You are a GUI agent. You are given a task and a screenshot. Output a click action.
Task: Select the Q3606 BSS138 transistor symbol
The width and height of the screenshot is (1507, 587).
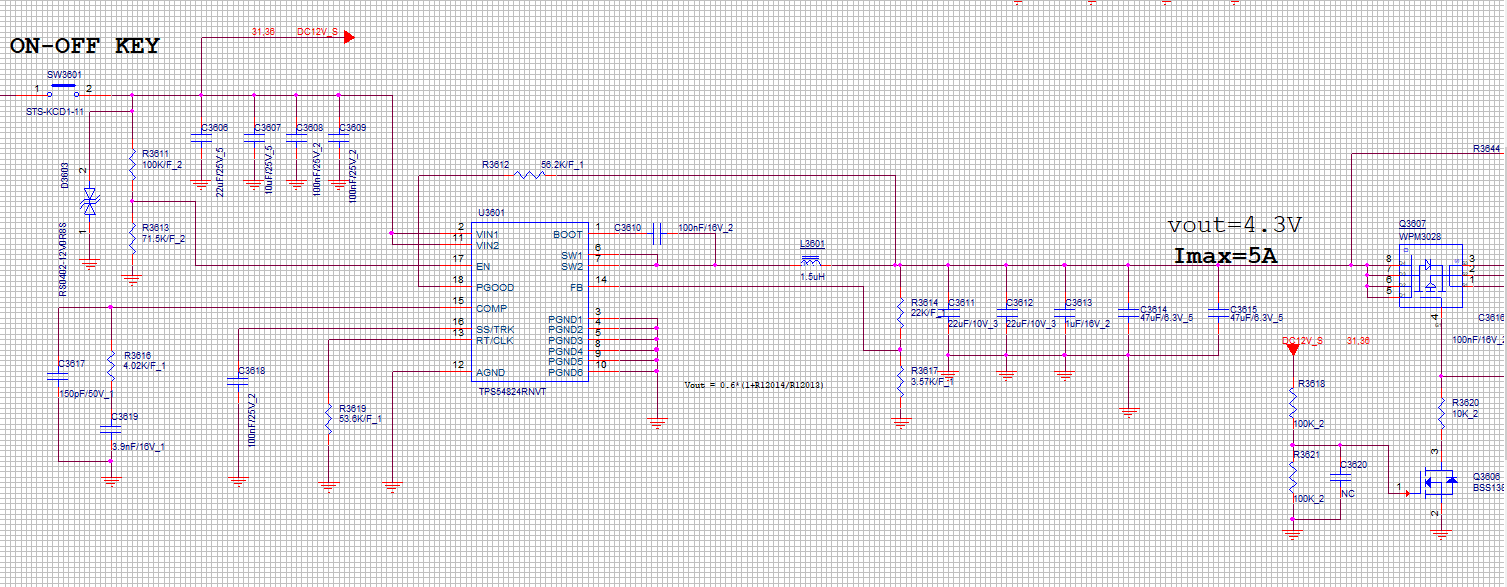[1440, 484]
